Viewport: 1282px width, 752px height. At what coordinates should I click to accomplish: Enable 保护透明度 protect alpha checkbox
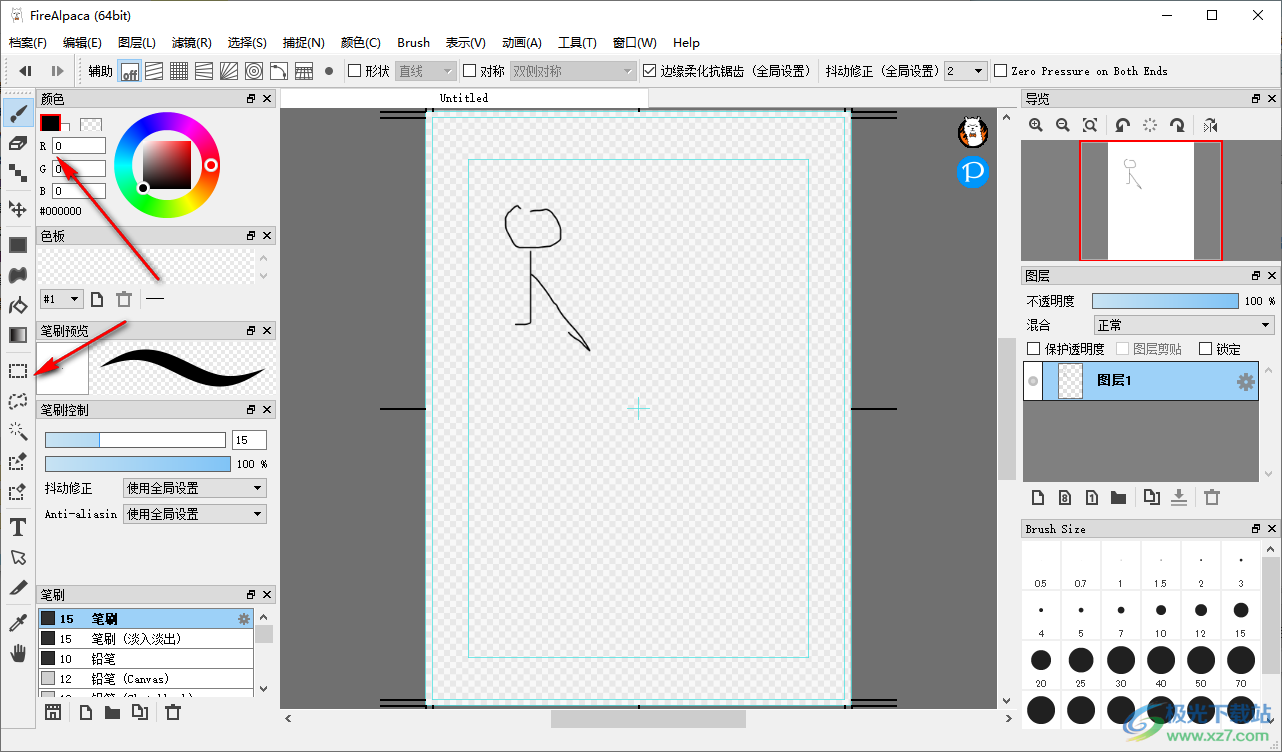(1034, 349)
